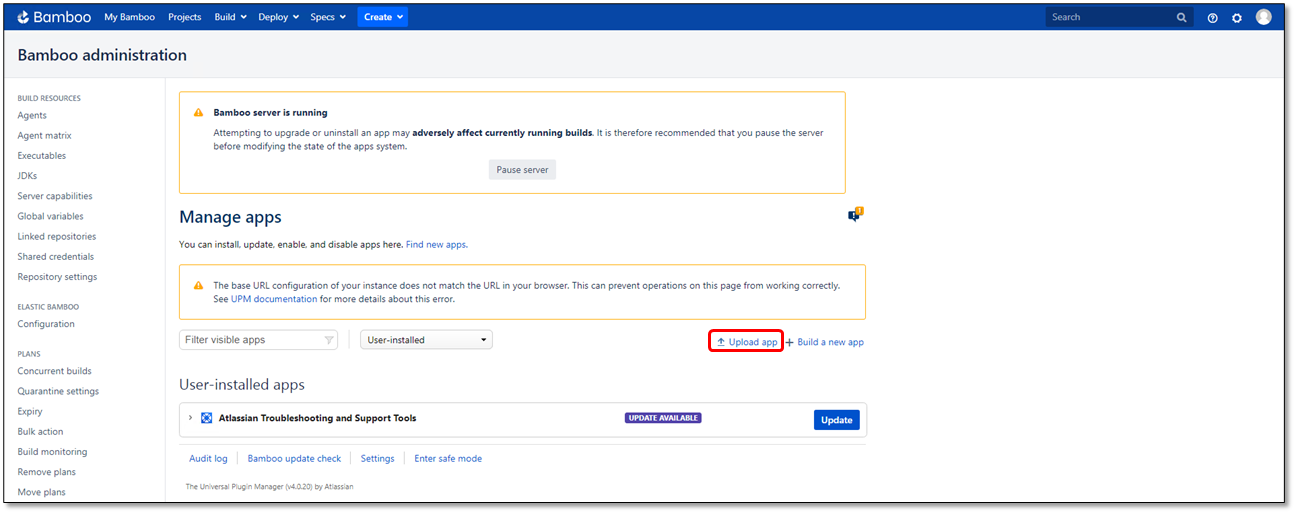Open Move plans in sidebar
Image resolution: width=1295 pixels, height=513 pixels.
pyautogui.click(x=41, y=492)
